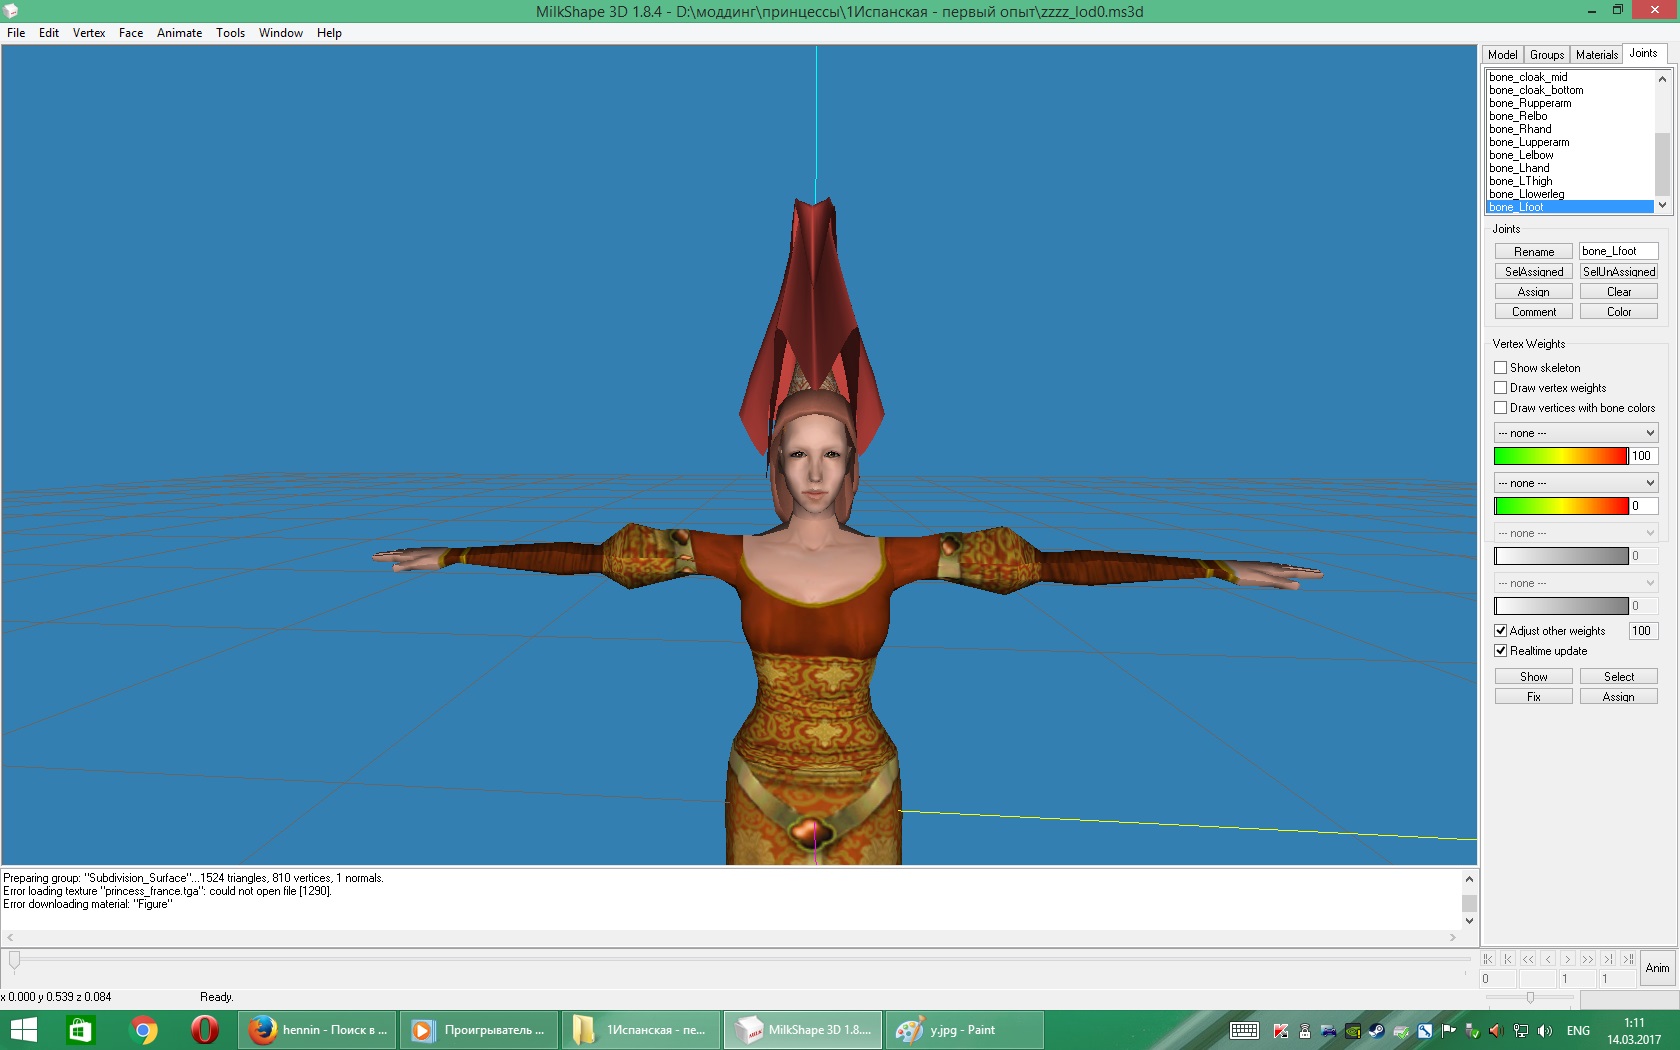Open the touch keyboard tray icon
The image size is (1680, 1050).
pyautogui.click(x=1244, y=1031)
